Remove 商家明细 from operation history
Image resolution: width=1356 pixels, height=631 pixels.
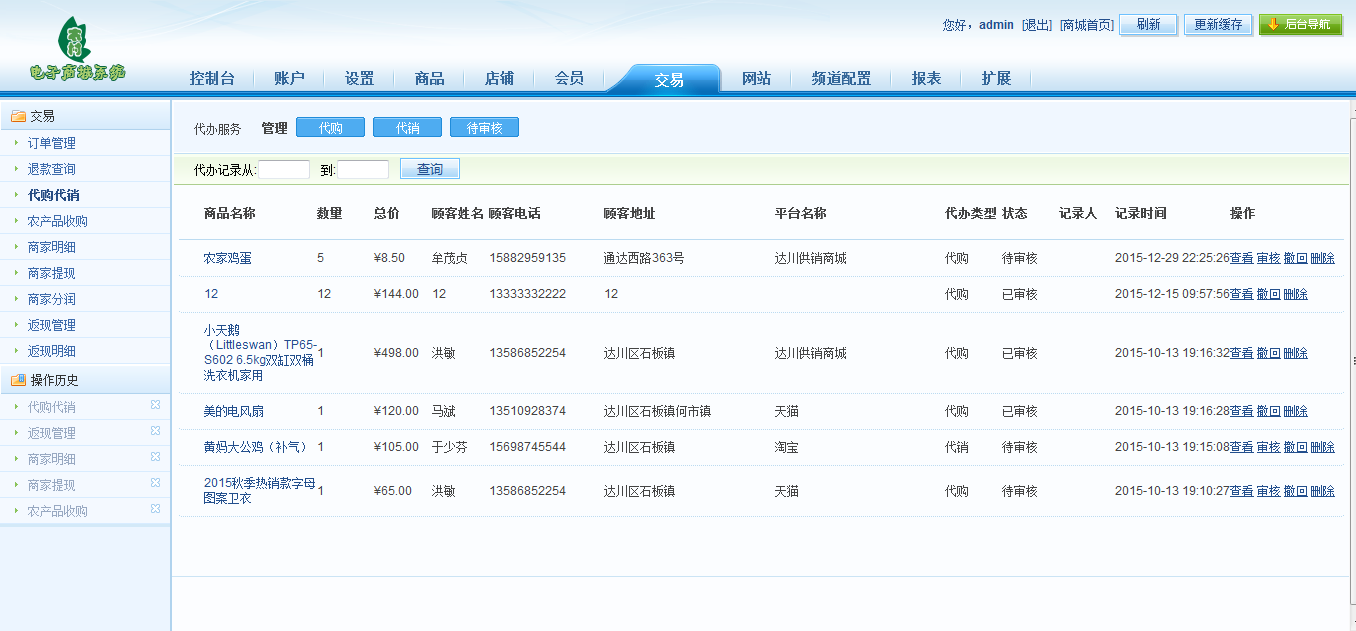[155, 457]
